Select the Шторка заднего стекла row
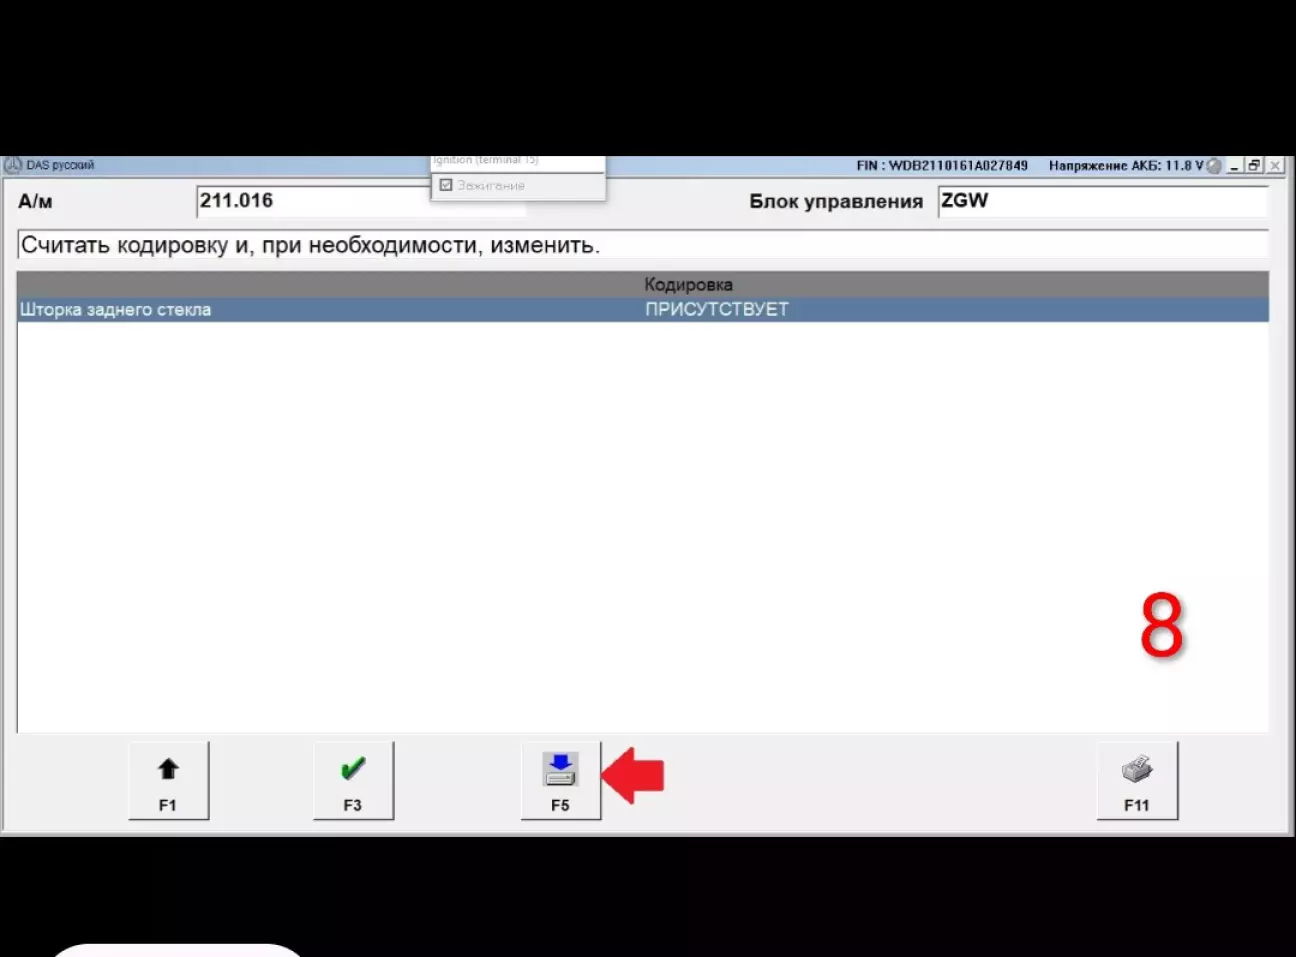 pos(116,310)
